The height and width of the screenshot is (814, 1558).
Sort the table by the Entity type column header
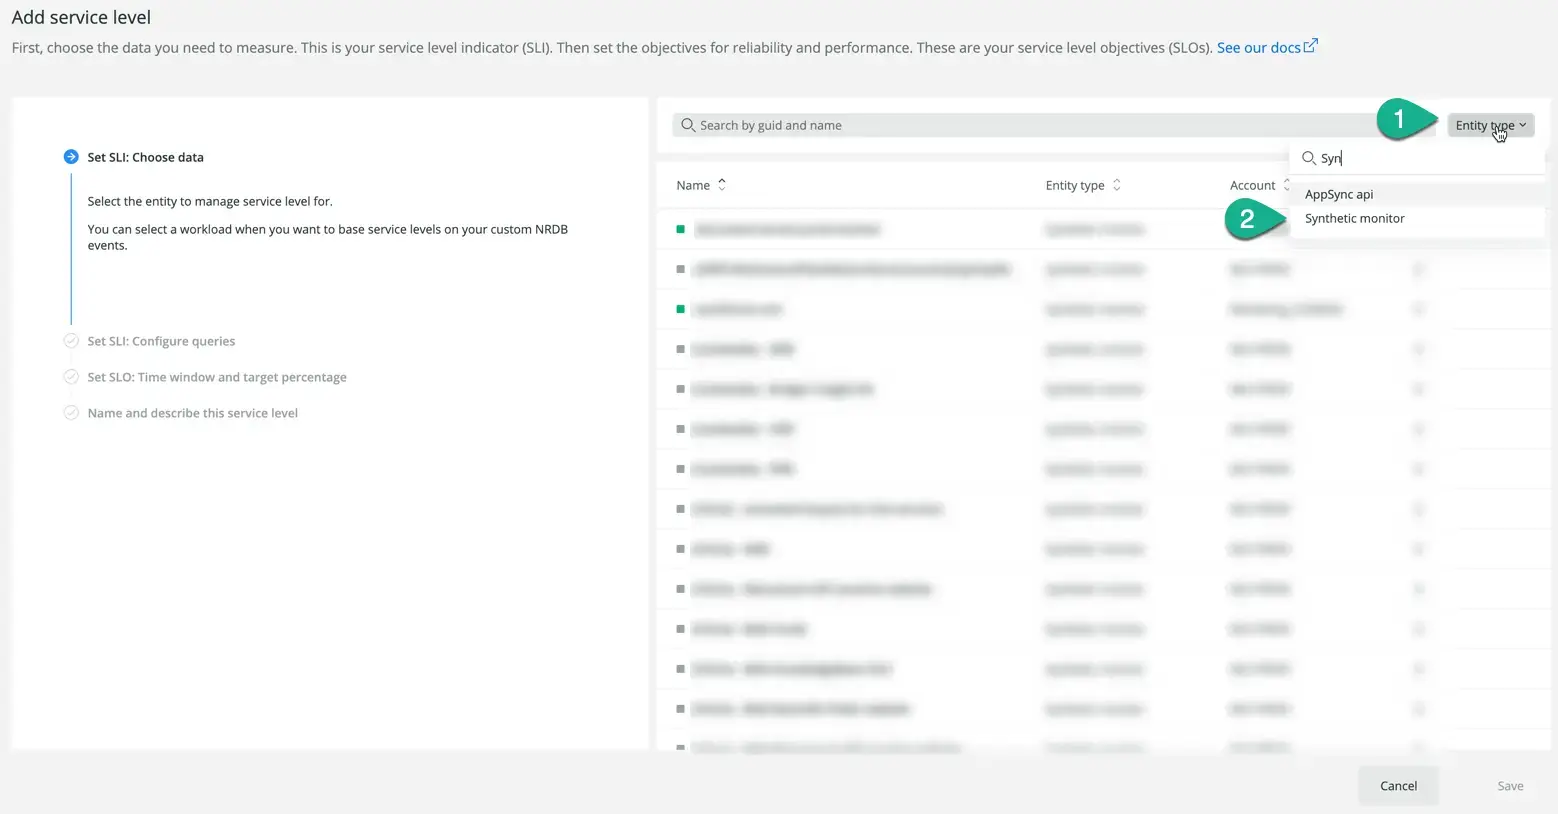click(1083, 185)
